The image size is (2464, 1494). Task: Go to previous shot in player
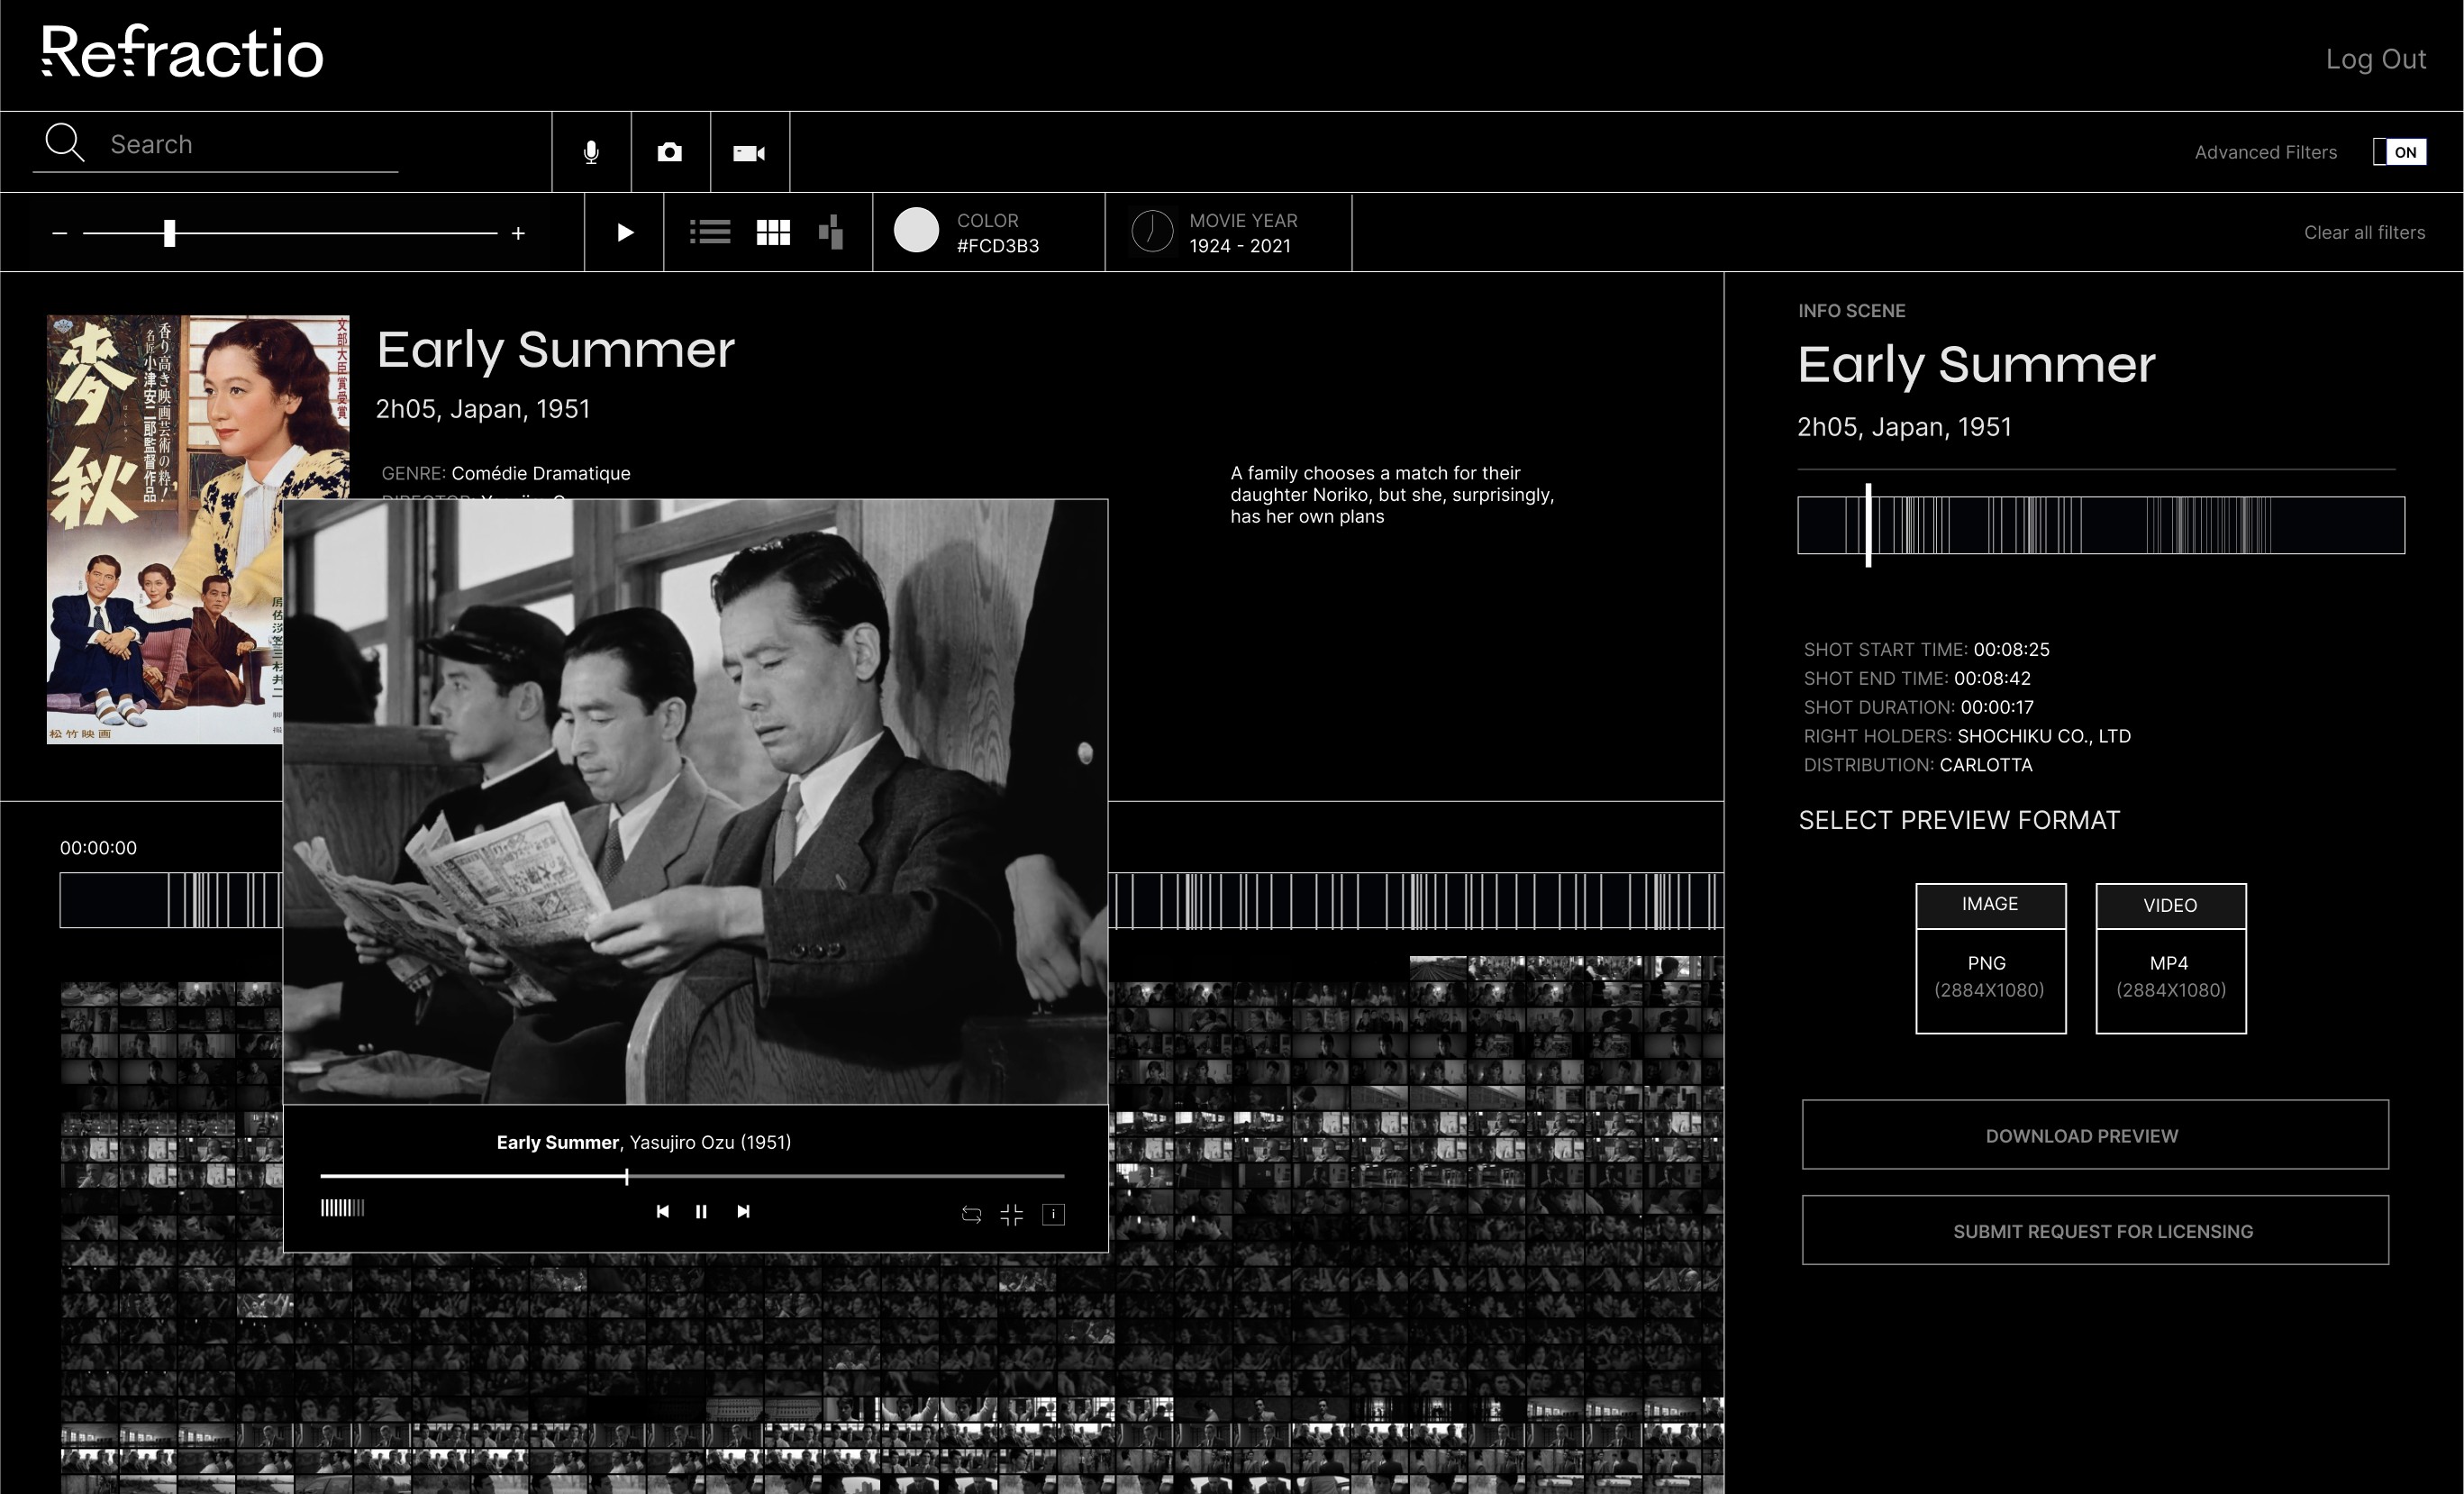662,1211
